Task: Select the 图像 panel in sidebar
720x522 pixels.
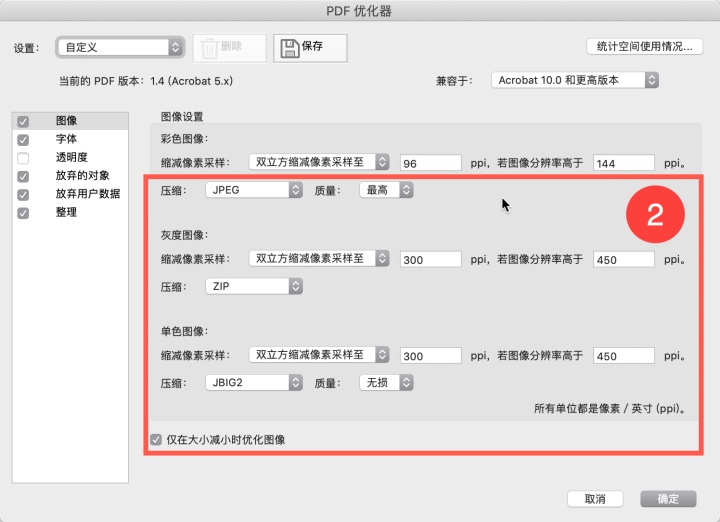Action: coord(70,121)
